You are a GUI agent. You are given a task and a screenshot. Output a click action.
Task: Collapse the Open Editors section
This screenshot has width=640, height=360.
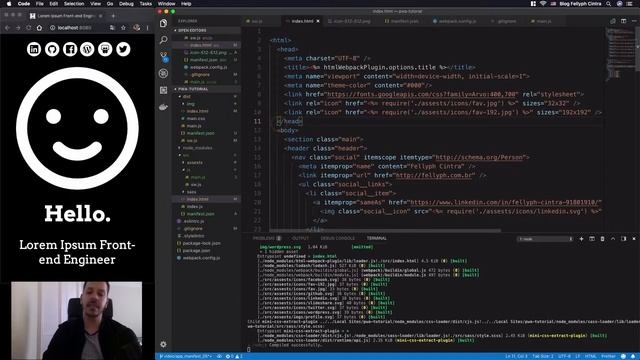tap(207, 30)
